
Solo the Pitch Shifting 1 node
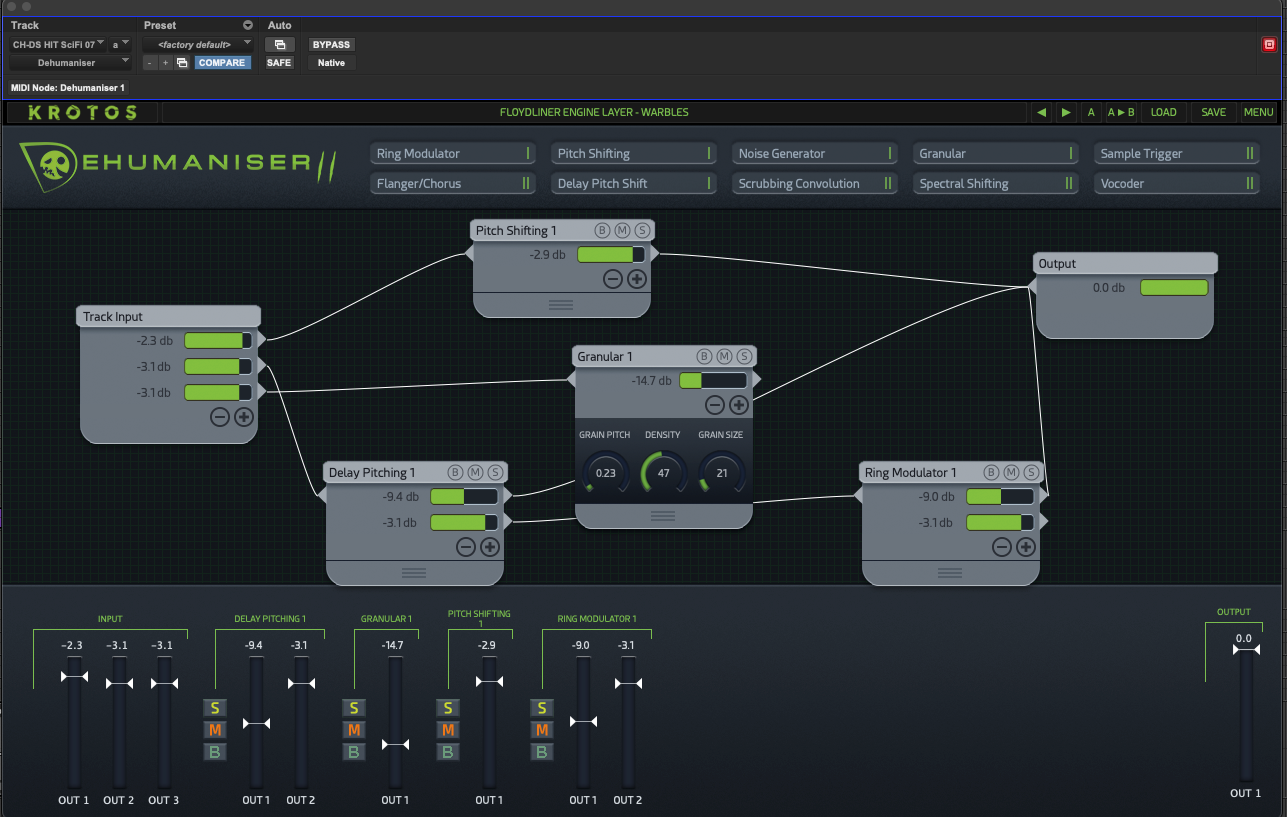point(642,230)
